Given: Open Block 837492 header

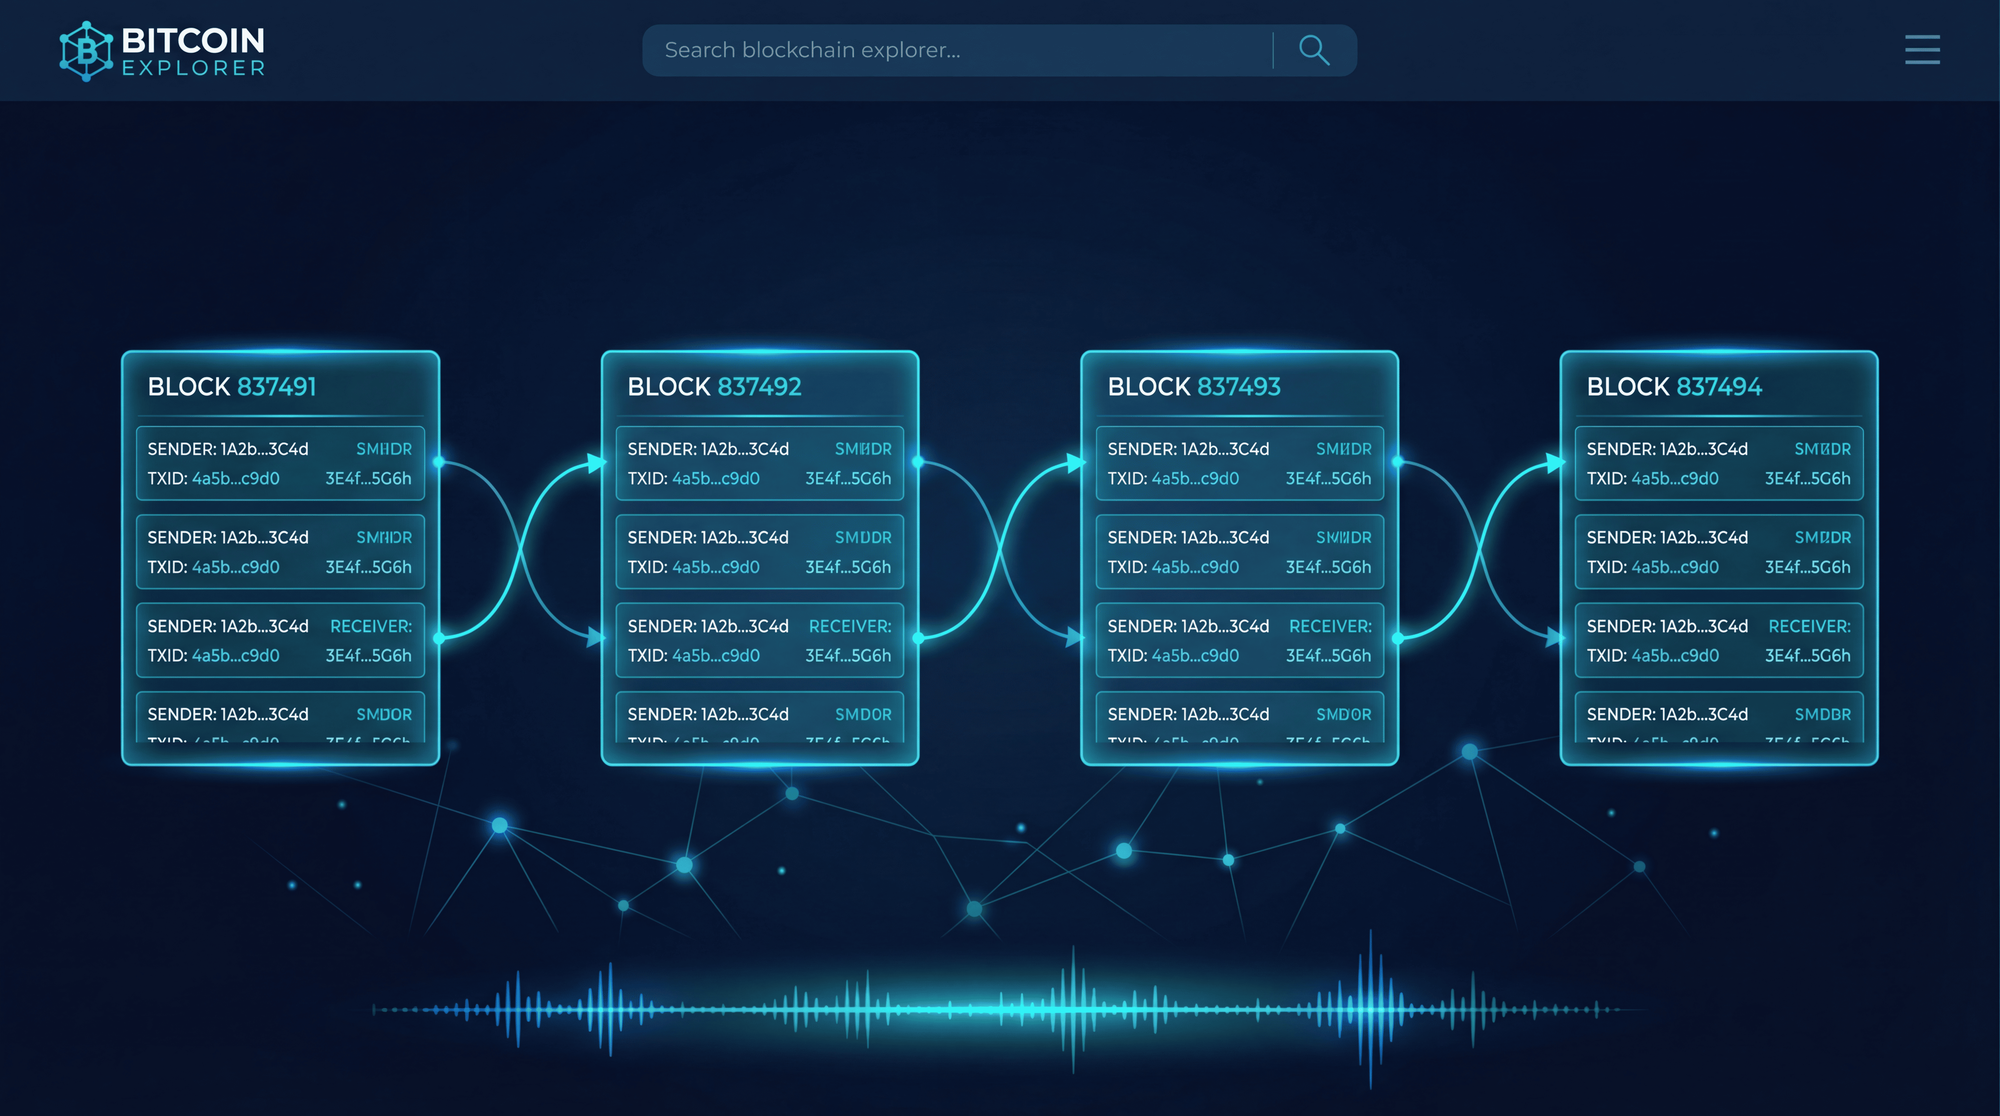Looking at the screenshot, I should (714, 387).
